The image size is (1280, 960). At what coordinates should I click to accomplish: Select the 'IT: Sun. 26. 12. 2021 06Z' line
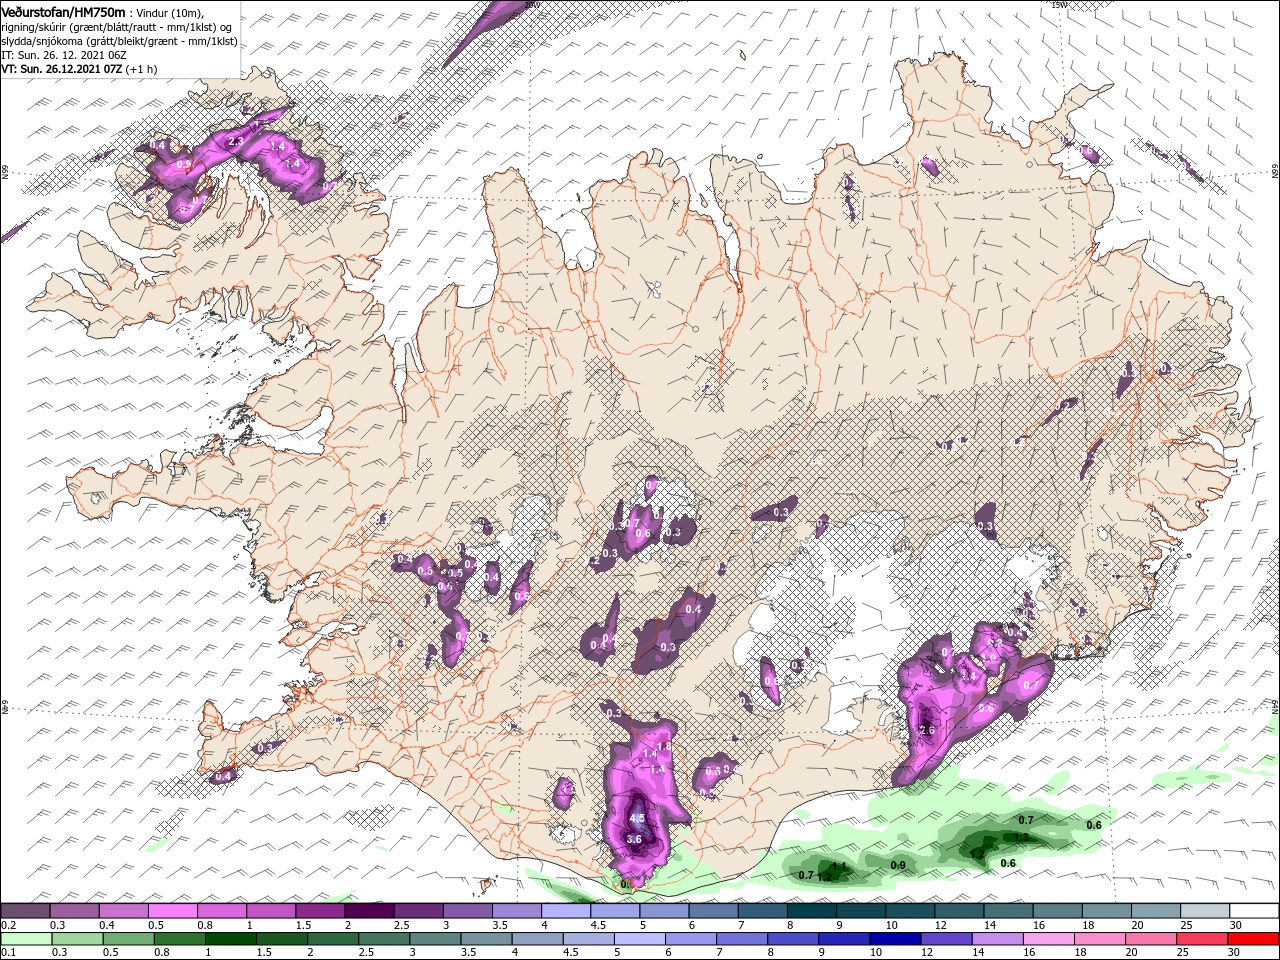tap(62, 55)
